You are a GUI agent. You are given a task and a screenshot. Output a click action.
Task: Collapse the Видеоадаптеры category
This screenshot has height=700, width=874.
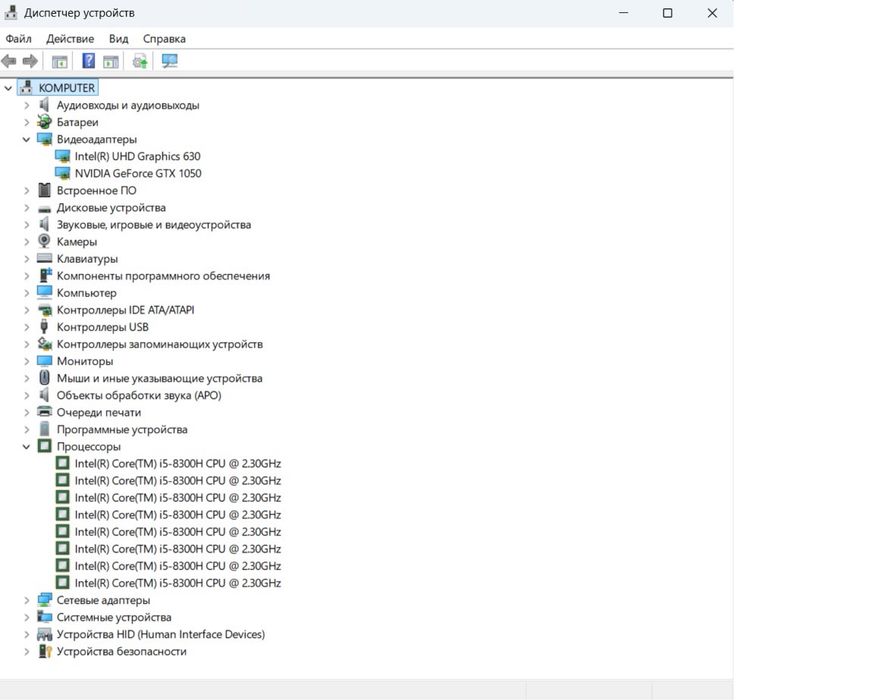pyautogui.click(x=26, y=139)
